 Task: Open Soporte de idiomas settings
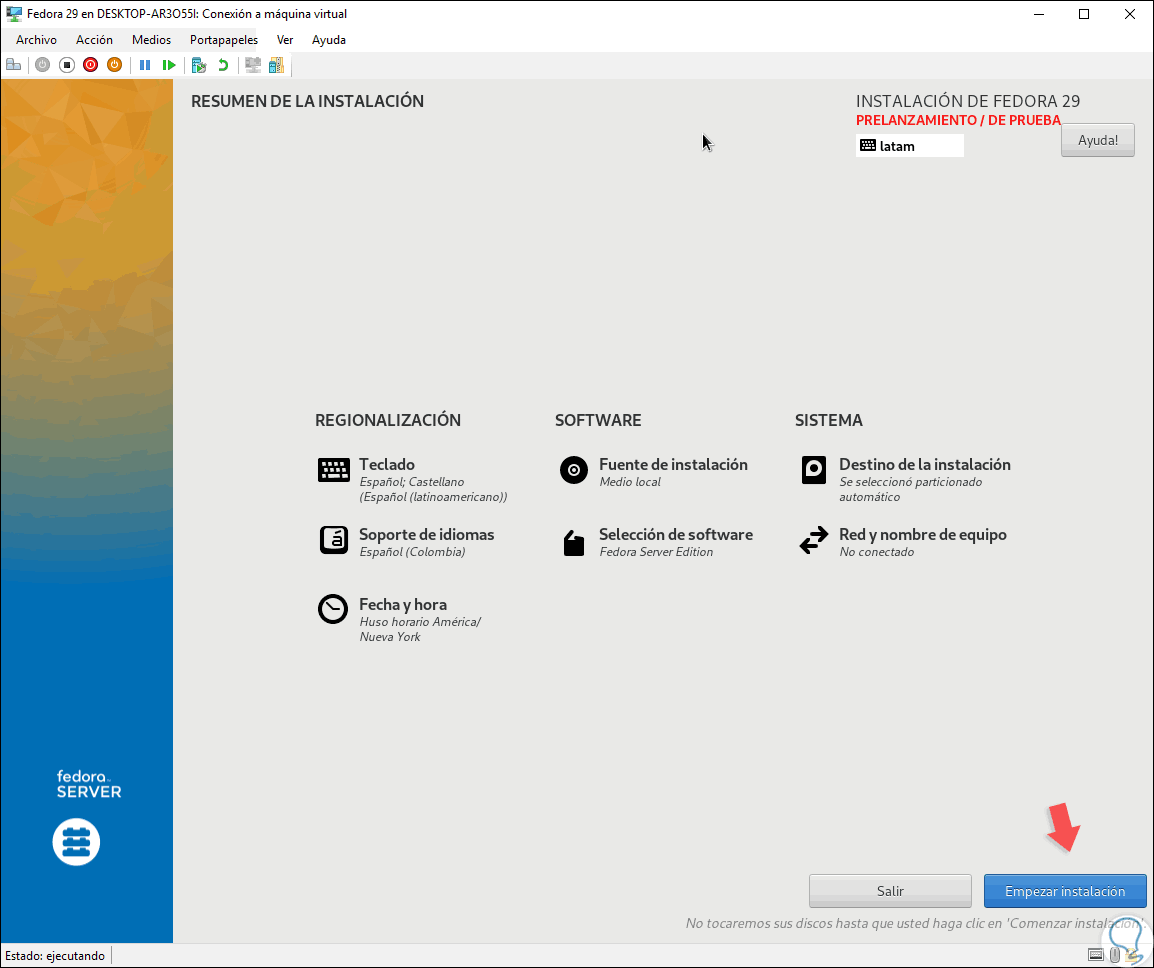[x=427, y=534]
